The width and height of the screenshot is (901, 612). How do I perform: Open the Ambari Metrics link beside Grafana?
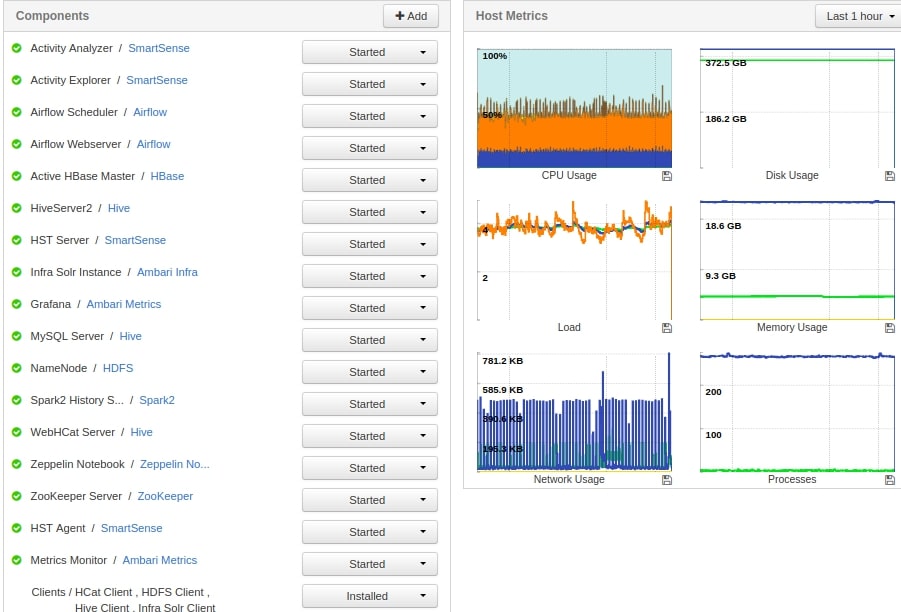coord(124,304)
